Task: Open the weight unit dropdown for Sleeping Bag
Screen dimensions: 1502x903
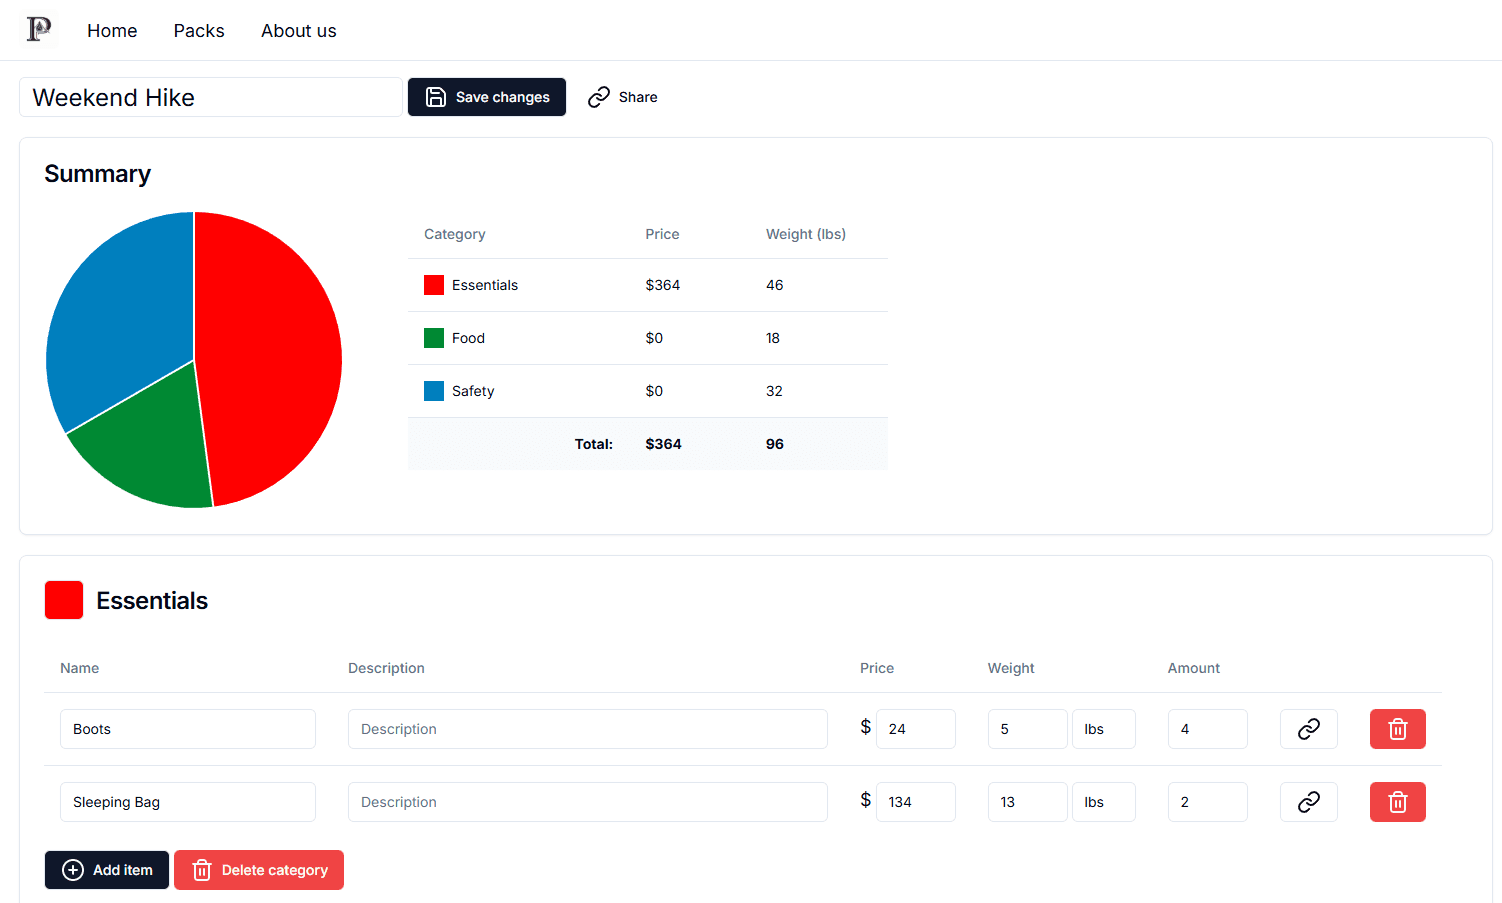Action: [1103, 802]
